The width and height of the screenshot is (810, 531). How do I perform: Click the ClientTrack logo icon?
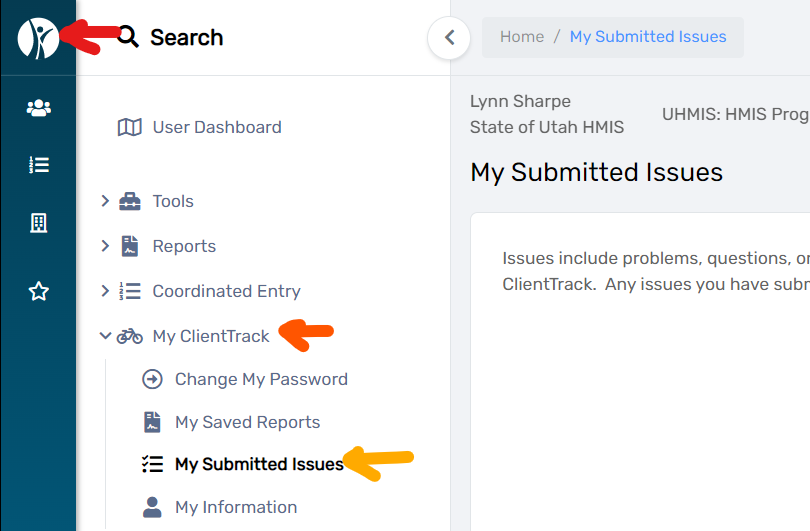38,38
